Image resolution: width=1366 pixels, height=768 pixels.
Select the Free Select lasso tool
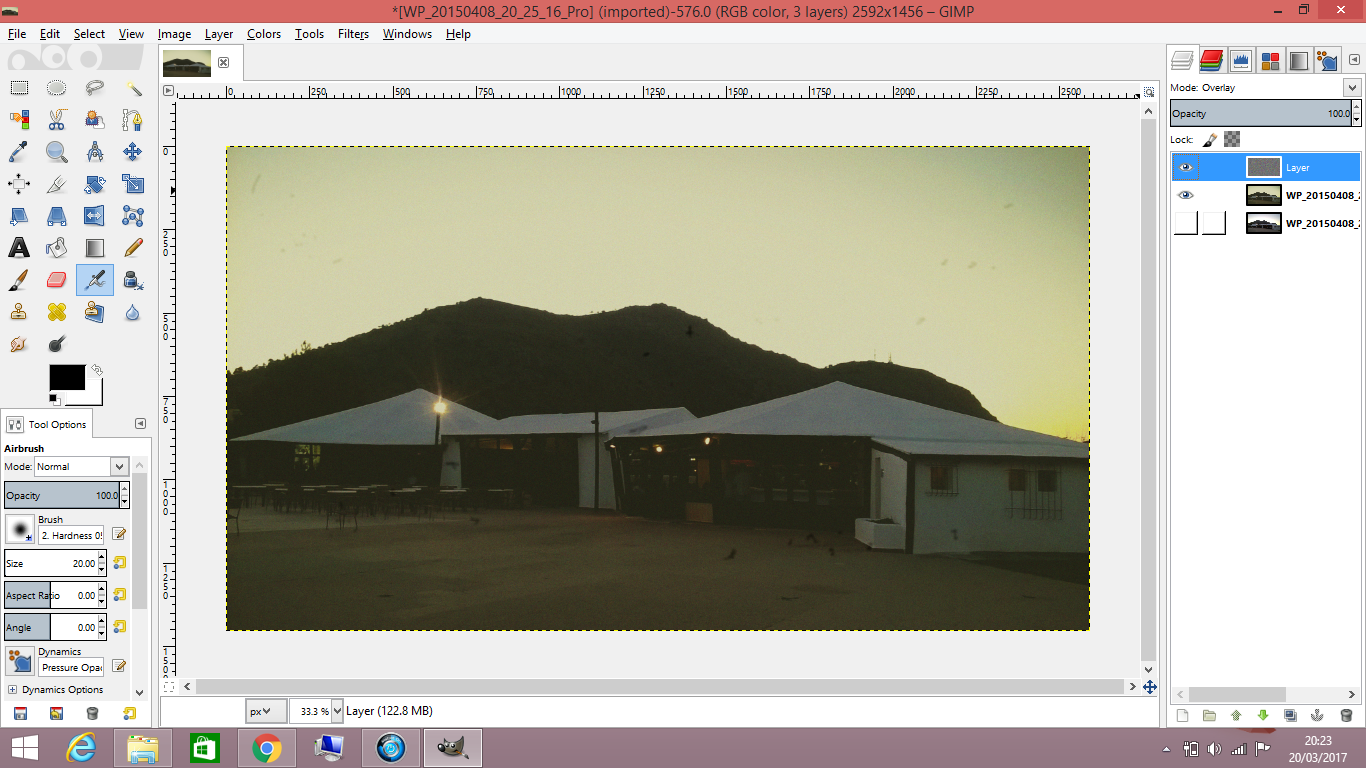click(95, 88)
